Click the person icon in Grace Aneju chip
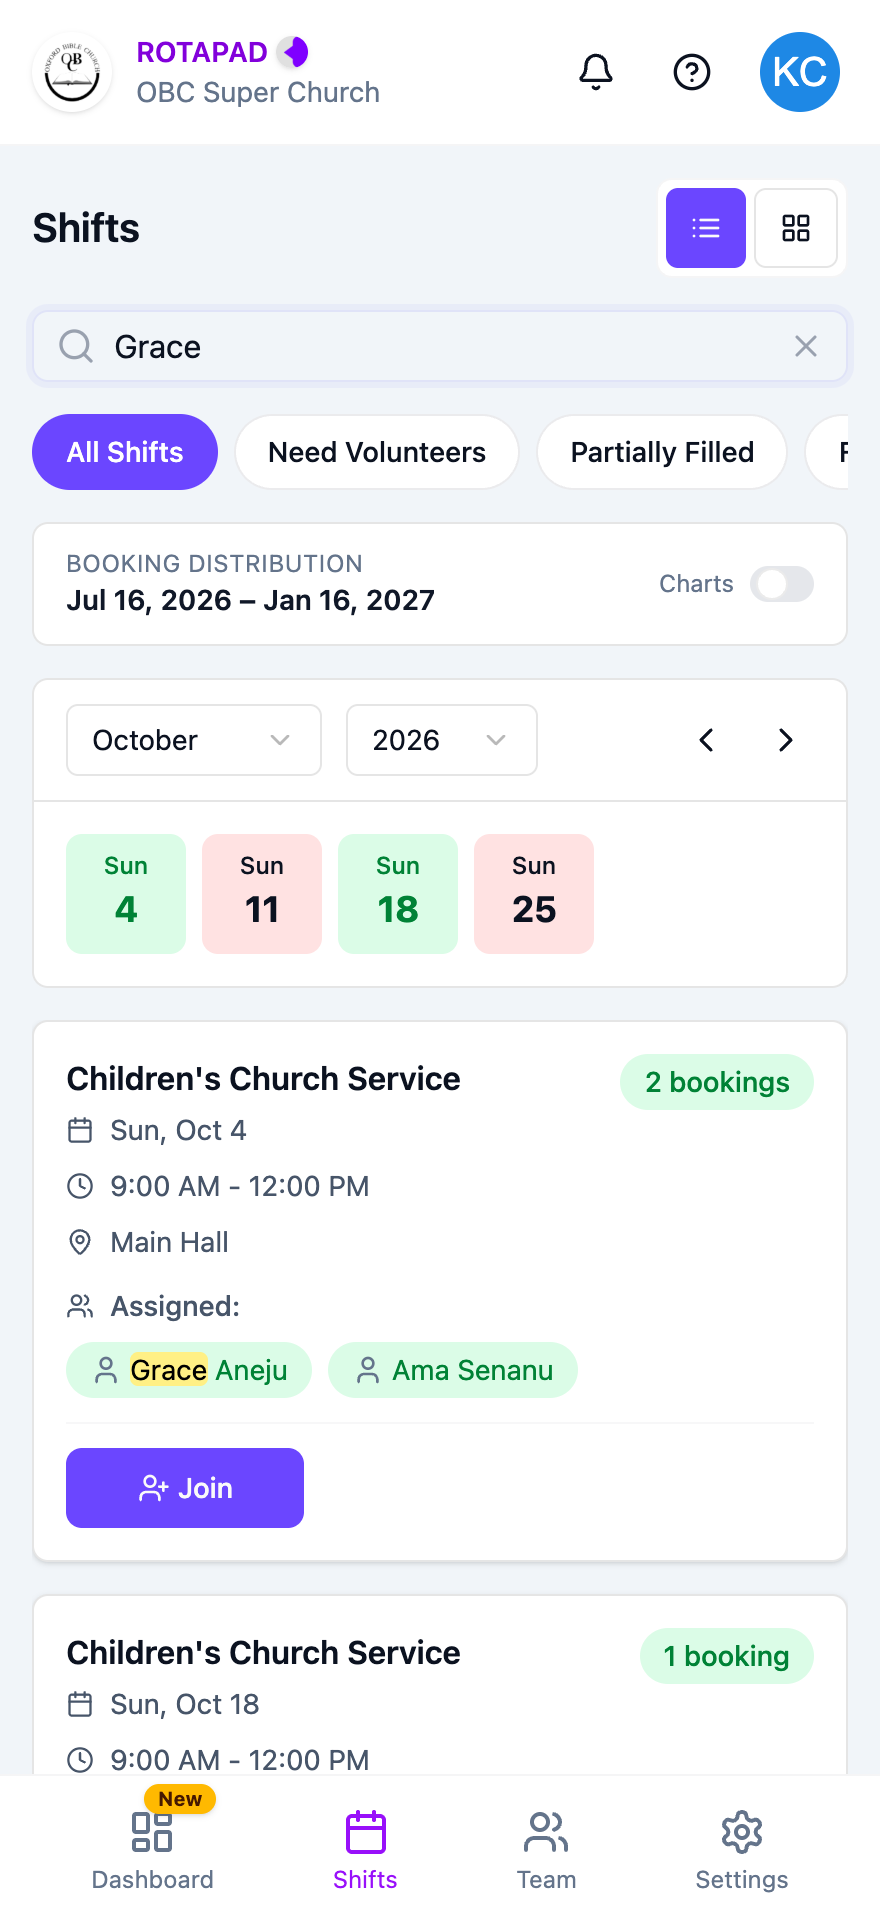The width and height of the screenshot is (880, 1912). pos(106,1370)
